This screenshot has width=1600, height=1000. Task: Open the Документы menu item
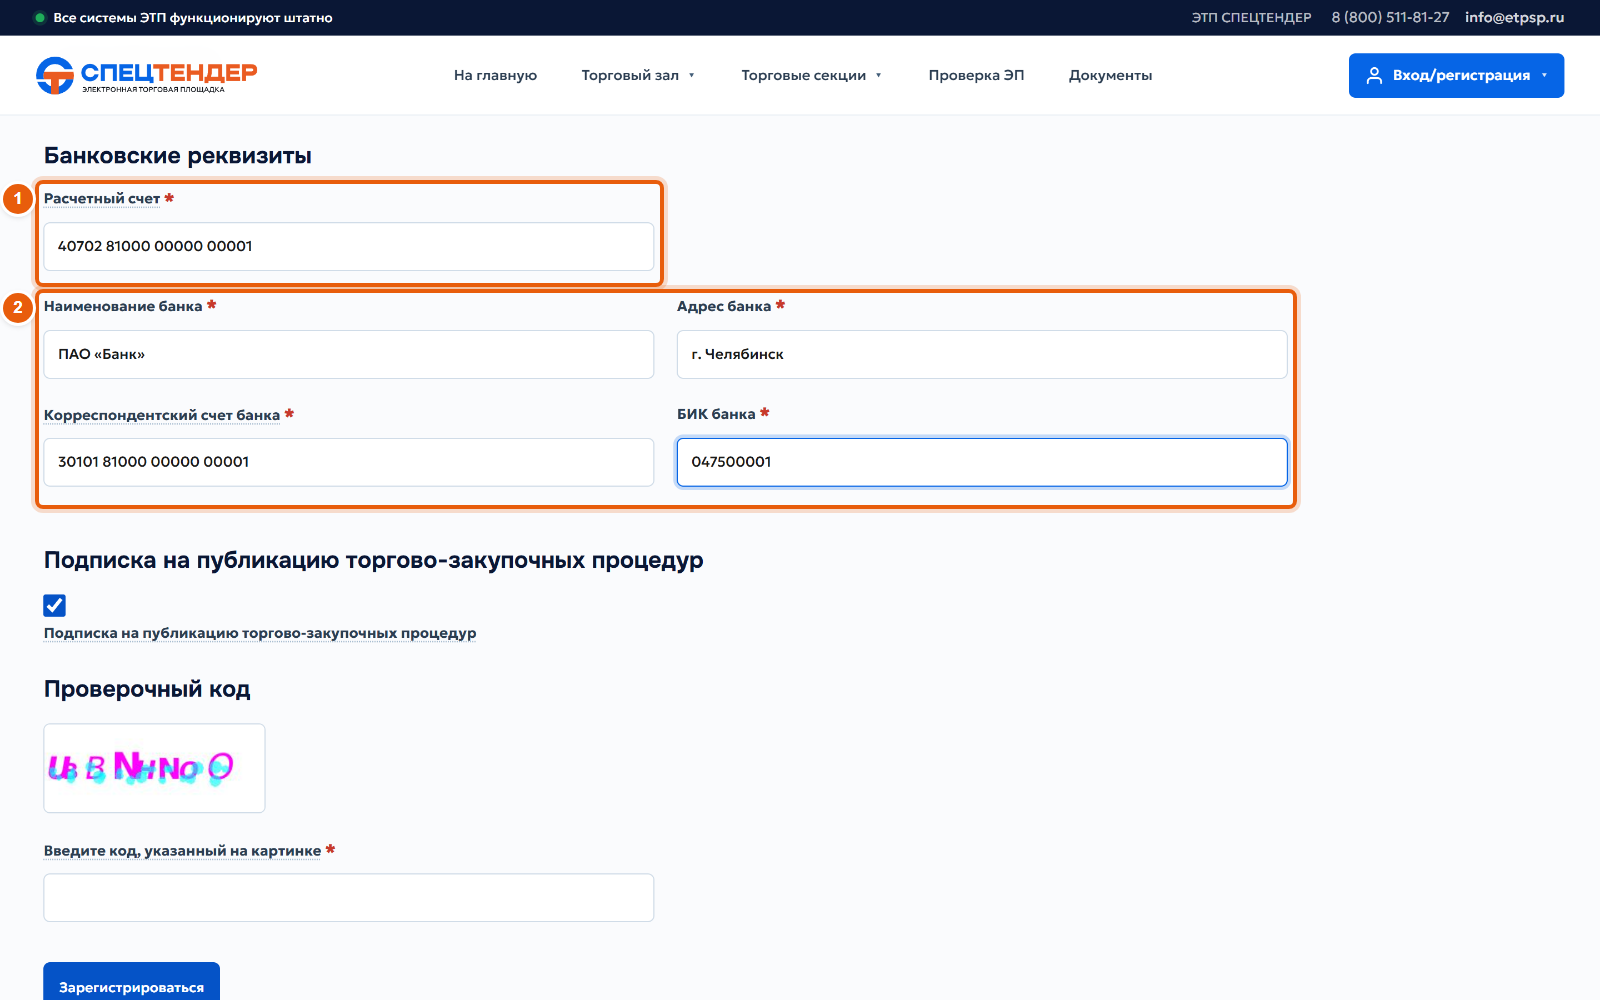(x=1110, y=75)
